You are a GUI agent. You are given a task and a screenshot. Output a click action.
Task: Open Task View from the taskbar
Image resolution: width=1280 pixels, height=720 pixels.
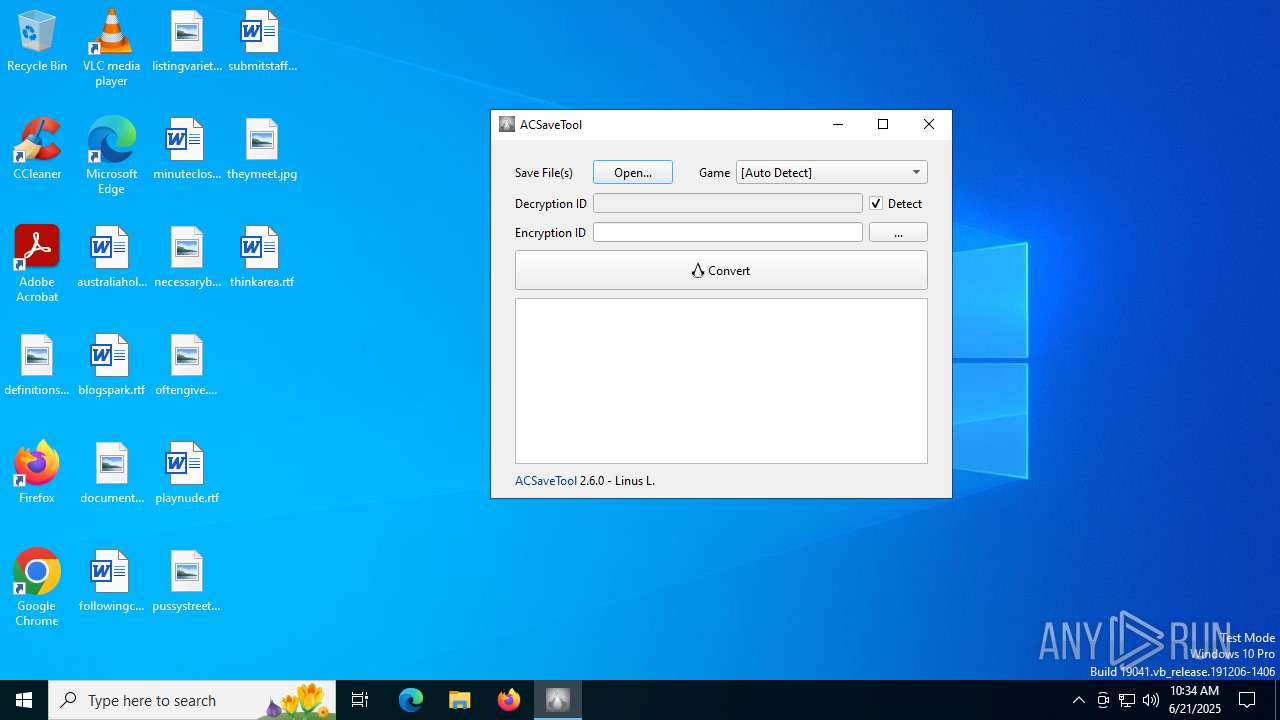point(361,700)
